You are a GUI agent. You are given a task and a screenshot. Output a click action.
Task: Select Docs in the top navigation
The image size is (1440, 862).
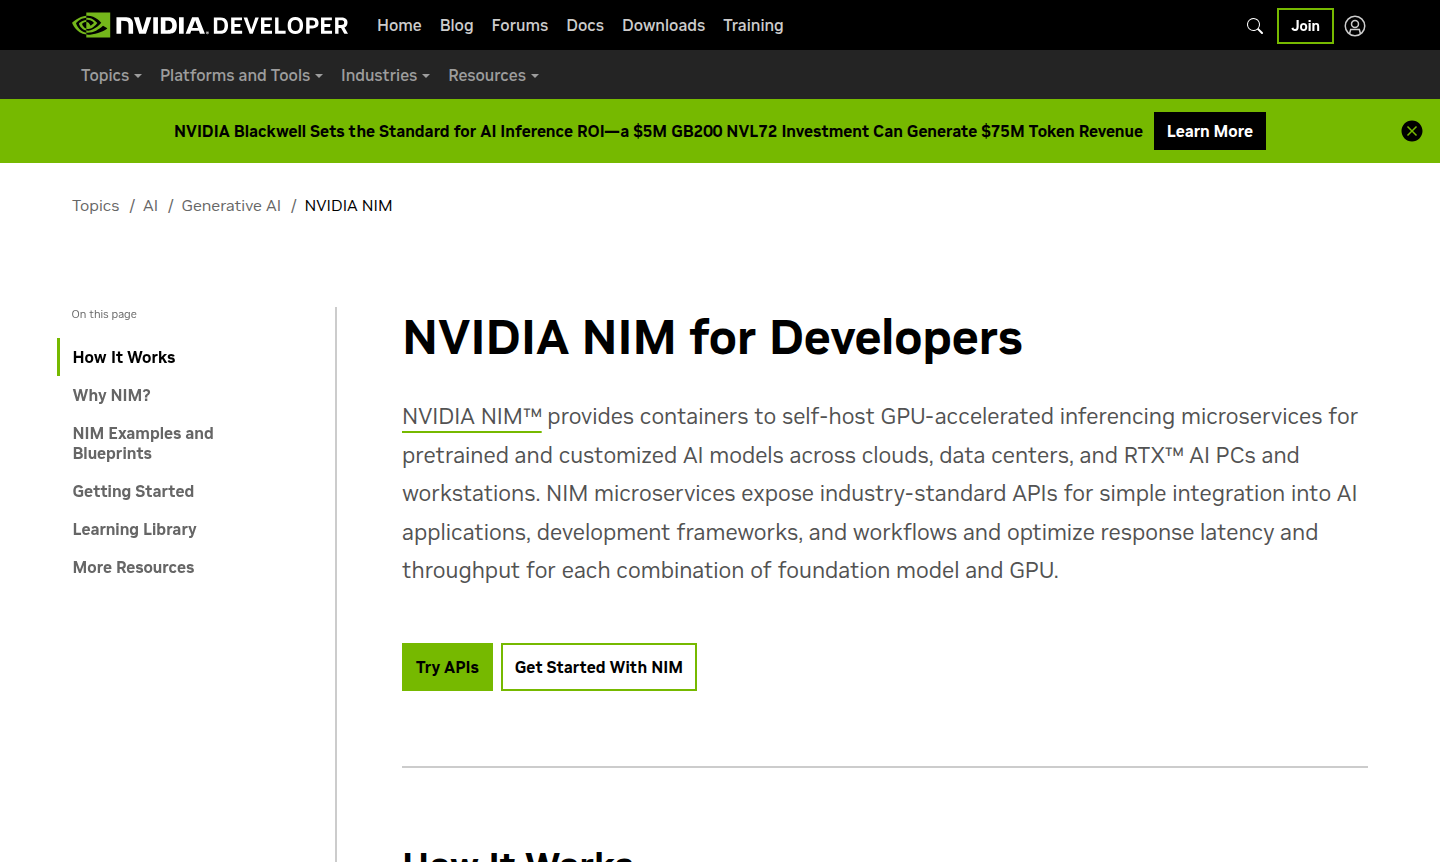pyautogui.click(x=585, y=25)
